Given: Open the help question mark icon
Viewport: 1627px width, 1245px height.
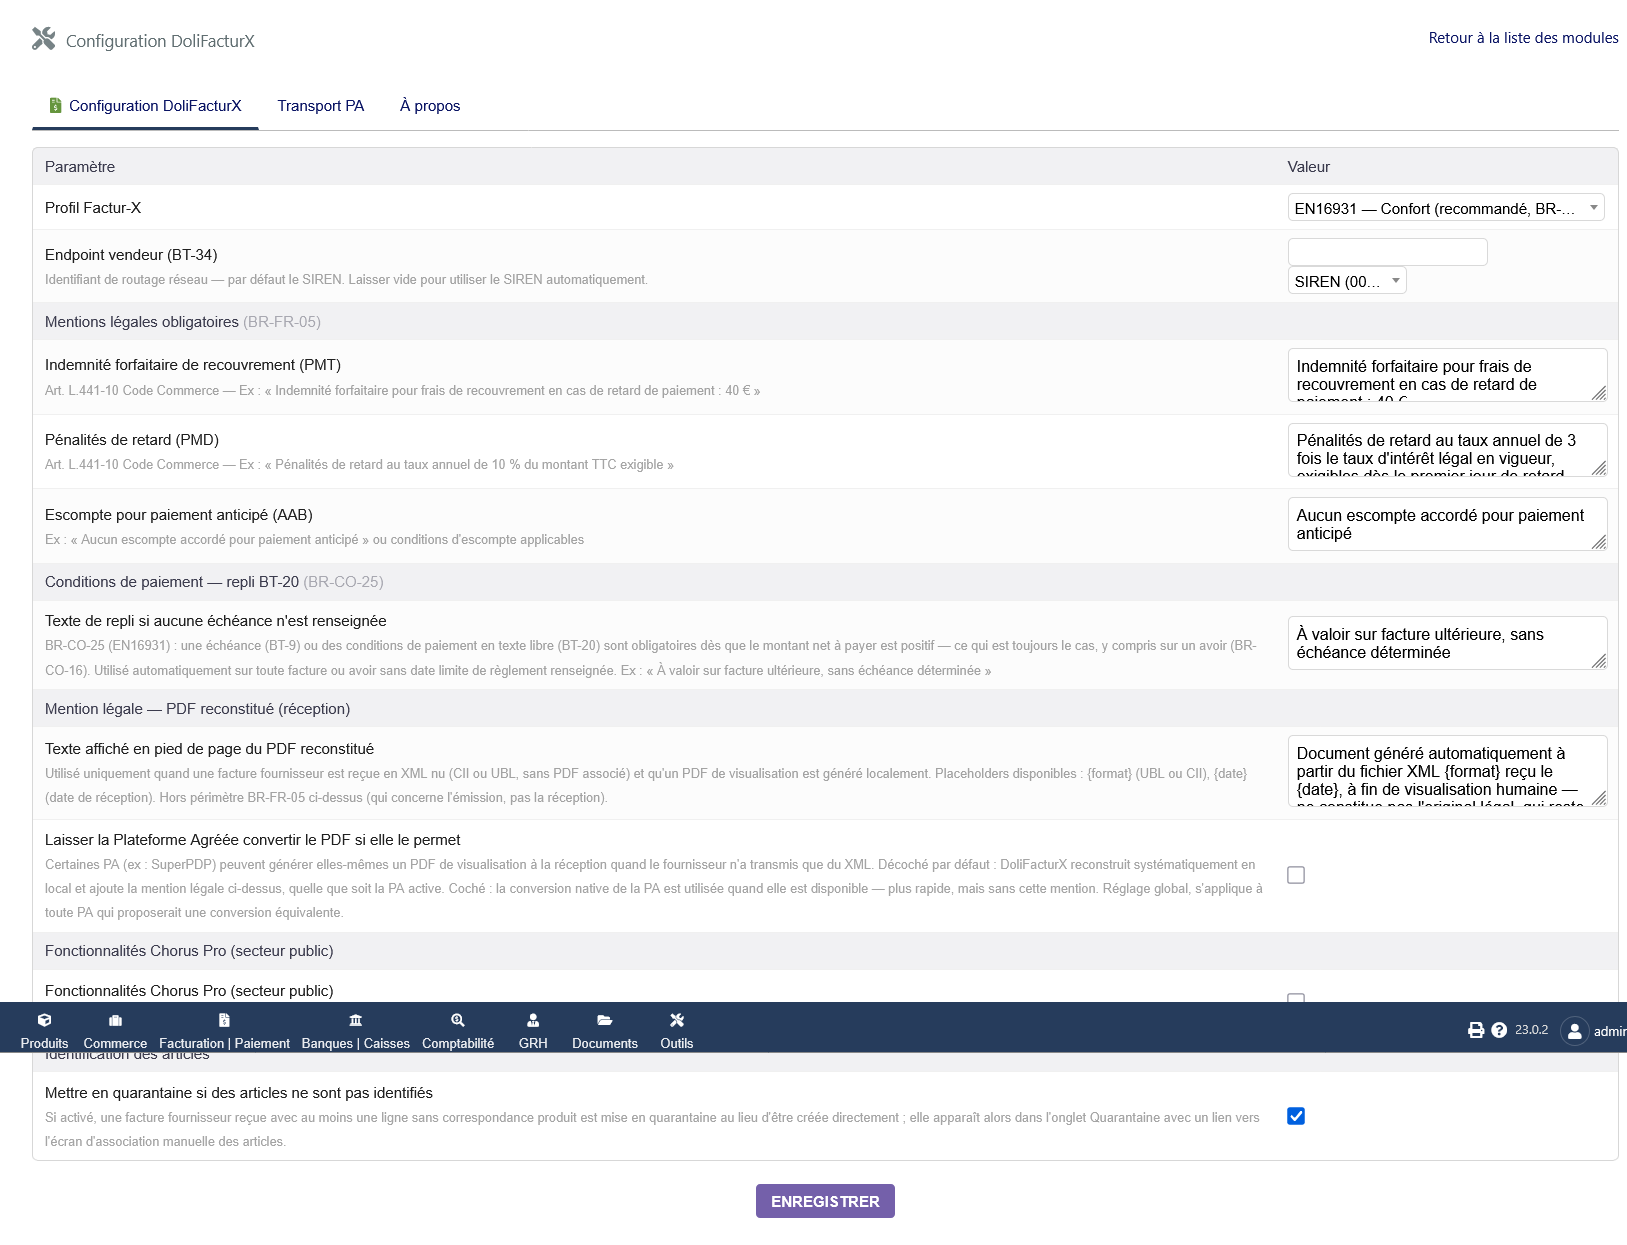Looking at the screenshot, I should pos(1499,1030).
